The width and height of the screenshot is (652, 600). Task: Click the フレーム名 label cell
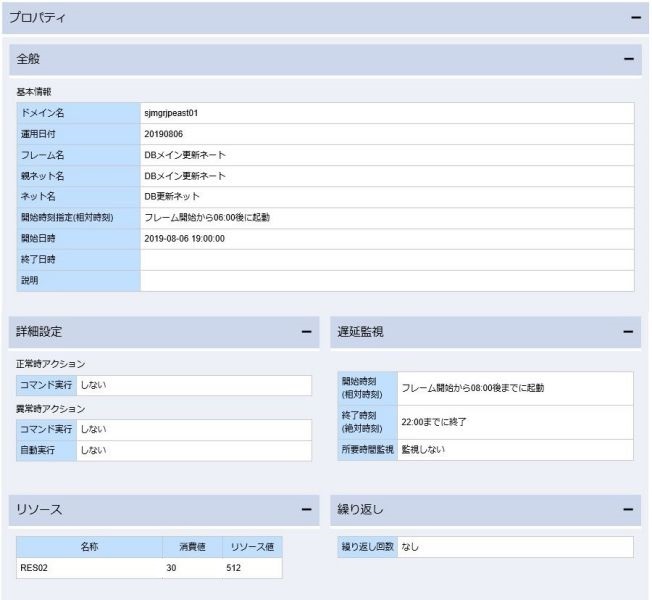point(79,155)
